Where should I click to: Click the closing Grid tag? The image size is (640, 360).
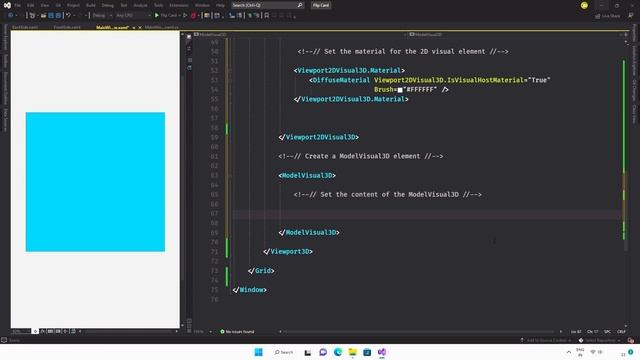click(261, 271)
